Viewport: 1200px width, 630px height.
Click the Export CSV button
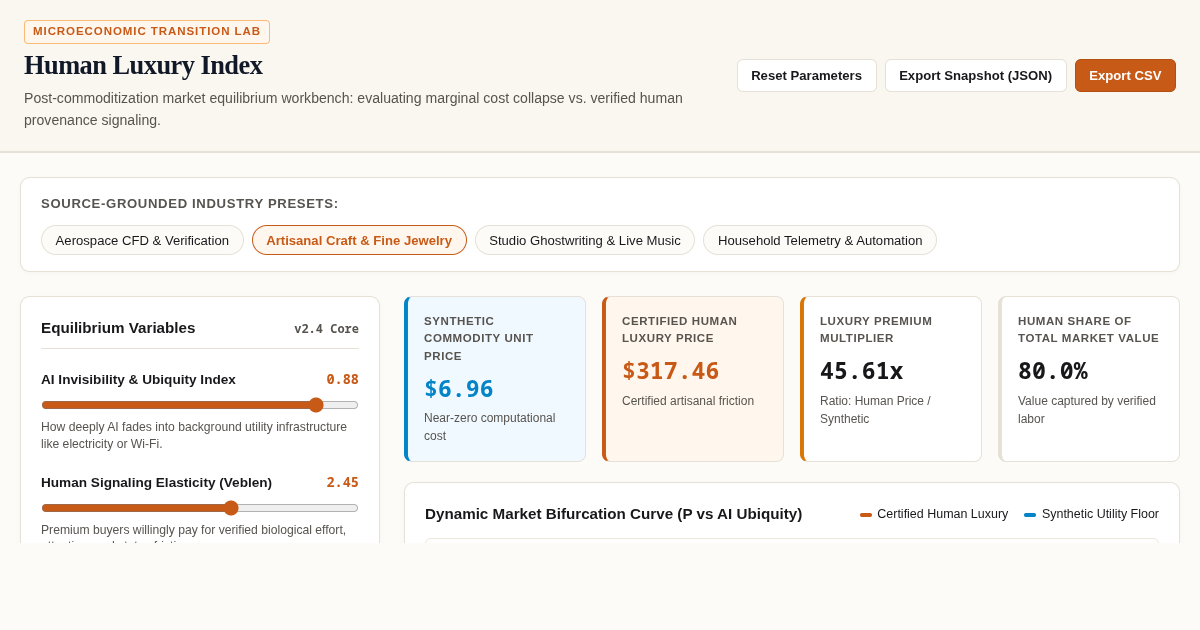tap(1125, 75)
